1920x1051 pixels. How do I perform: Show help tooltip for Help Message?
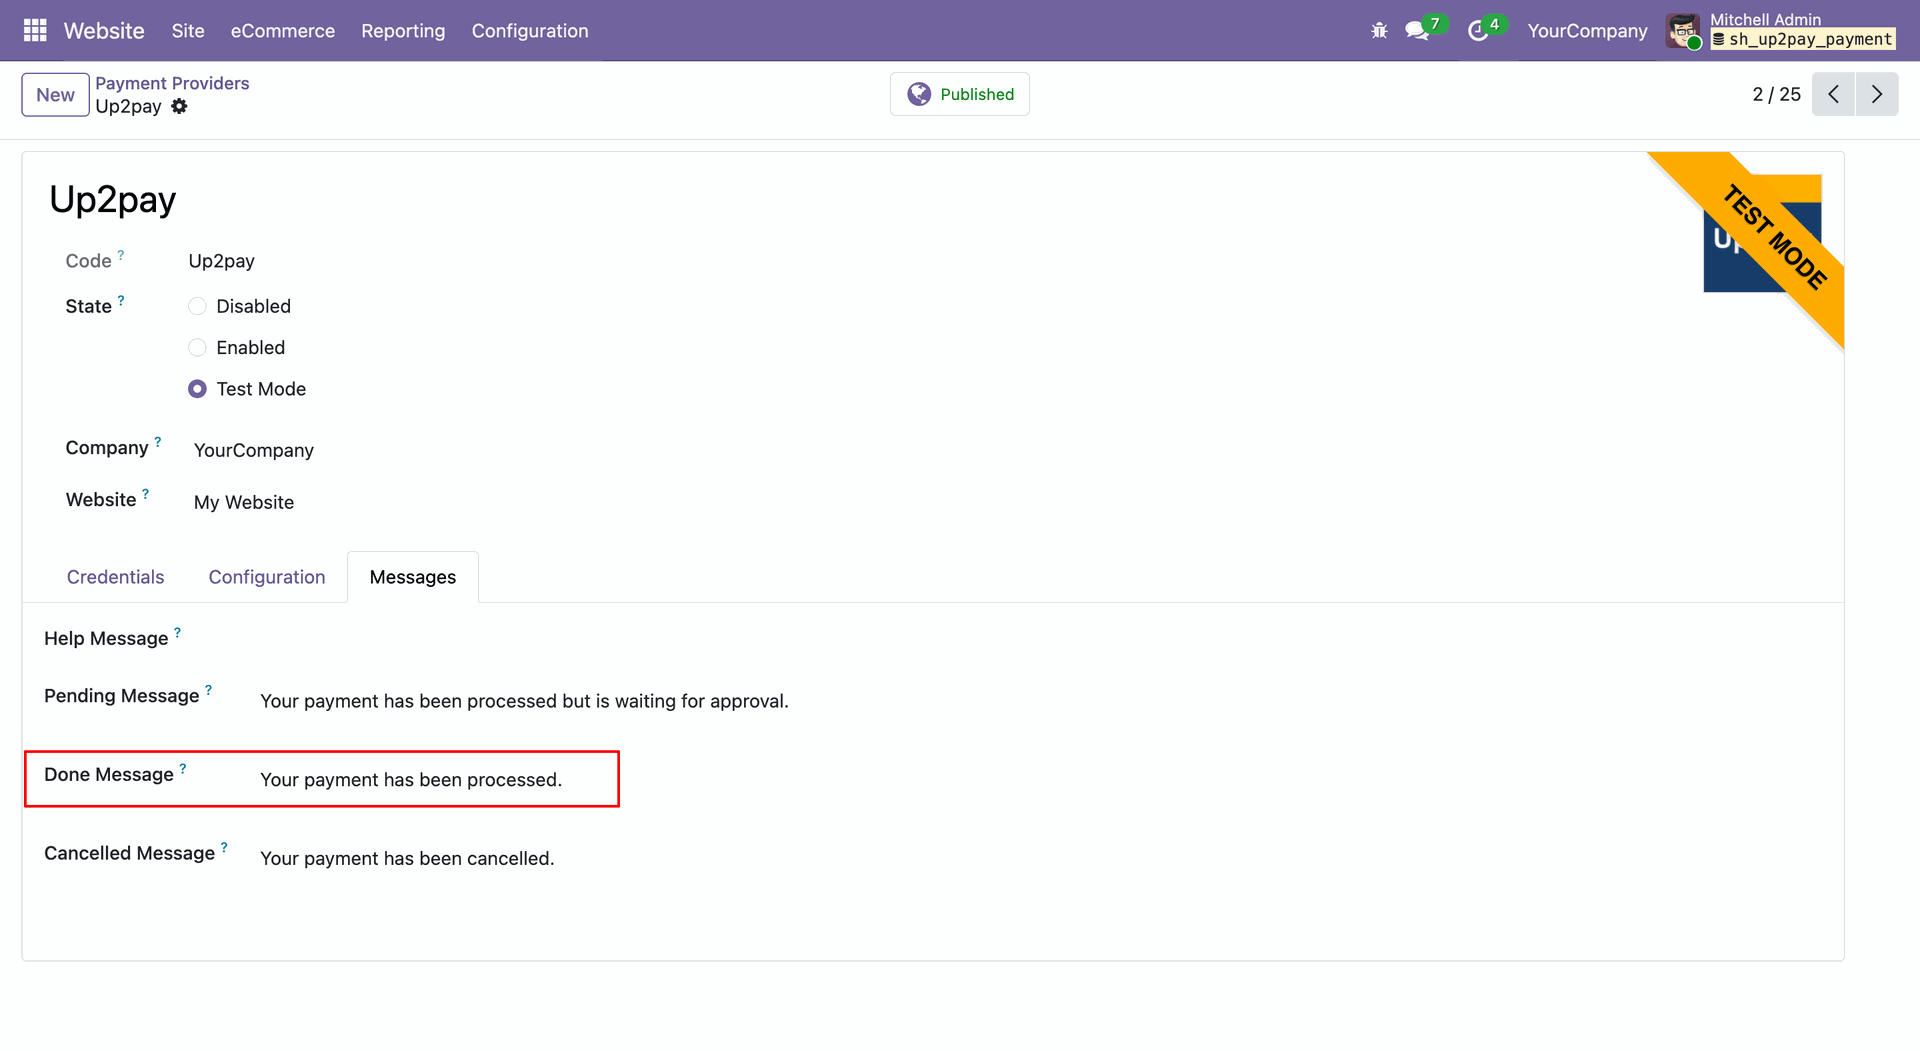(178, 632)
